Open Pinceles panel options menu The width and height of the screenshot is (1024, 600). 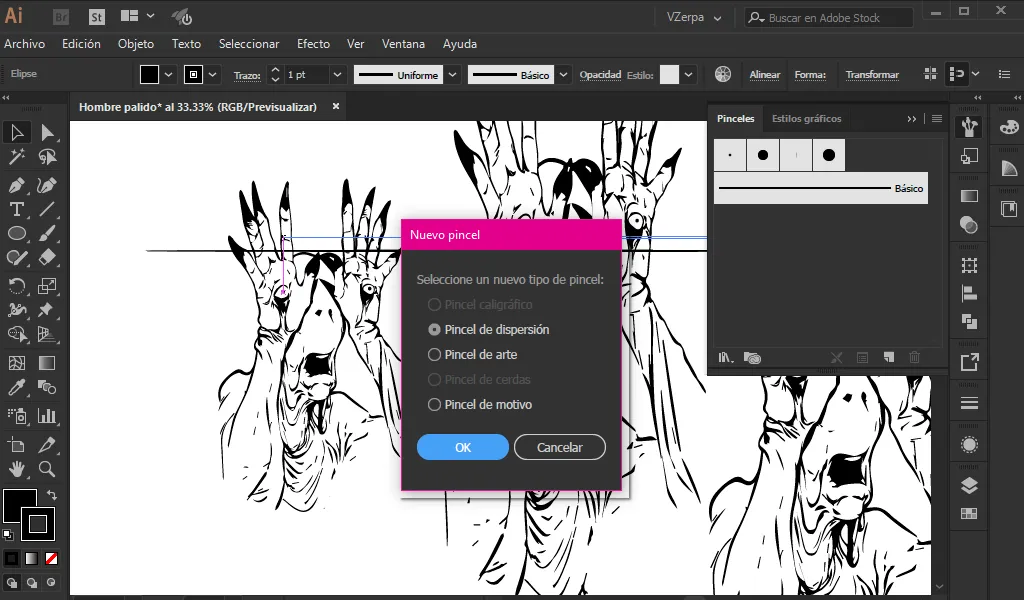point(936,119)
